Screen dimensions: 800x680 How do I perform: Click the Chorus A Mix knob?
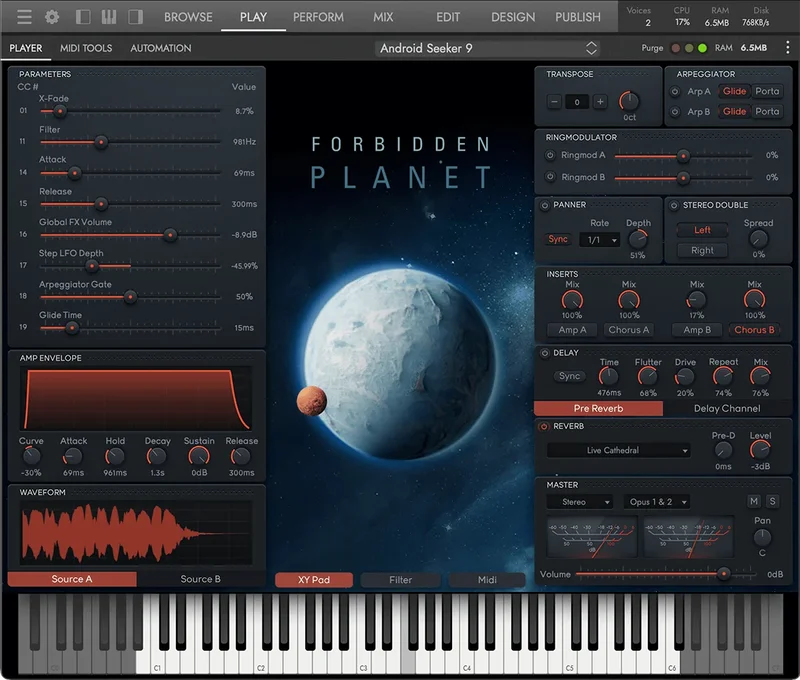pos(629,300)
